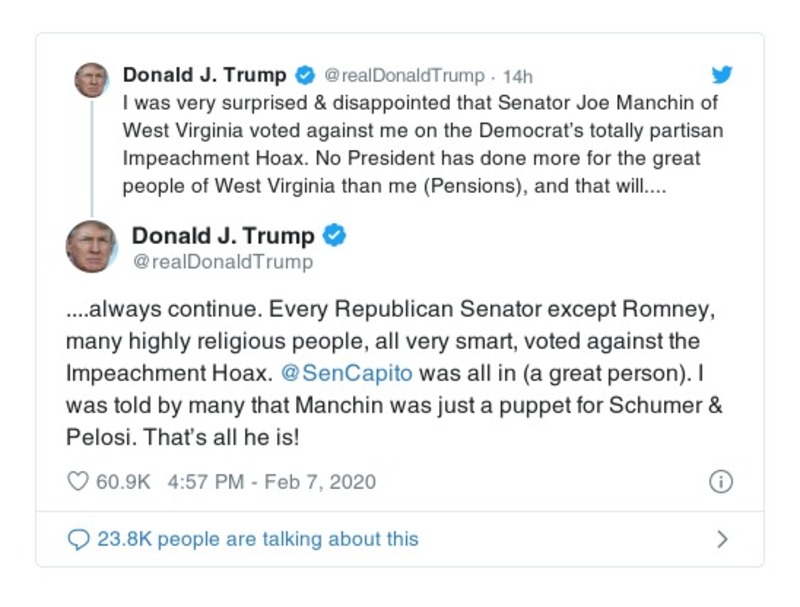Image resolution: width=800 pixels, height=607 pixels.
Task: Click the 60.9K likes count
Action: click(122, 482)
